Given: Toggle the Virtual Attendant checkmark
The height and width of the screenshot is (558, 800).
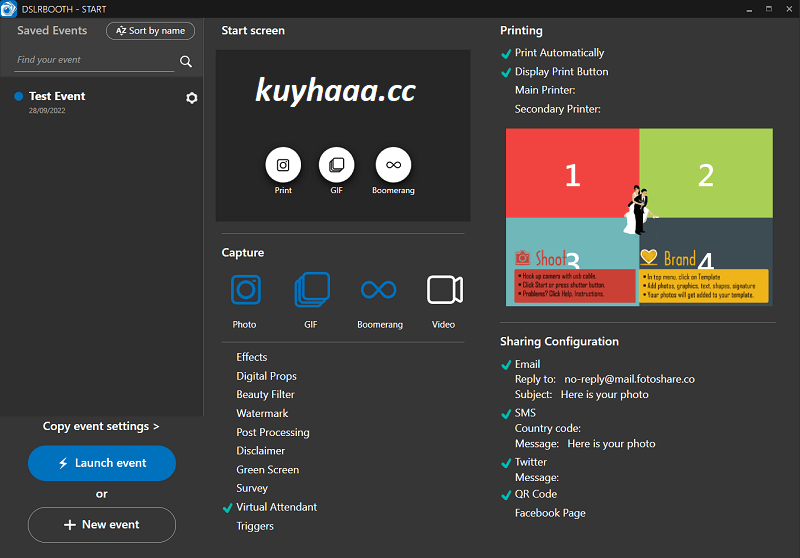Looking at the screenshot, I should pos(228,508).
